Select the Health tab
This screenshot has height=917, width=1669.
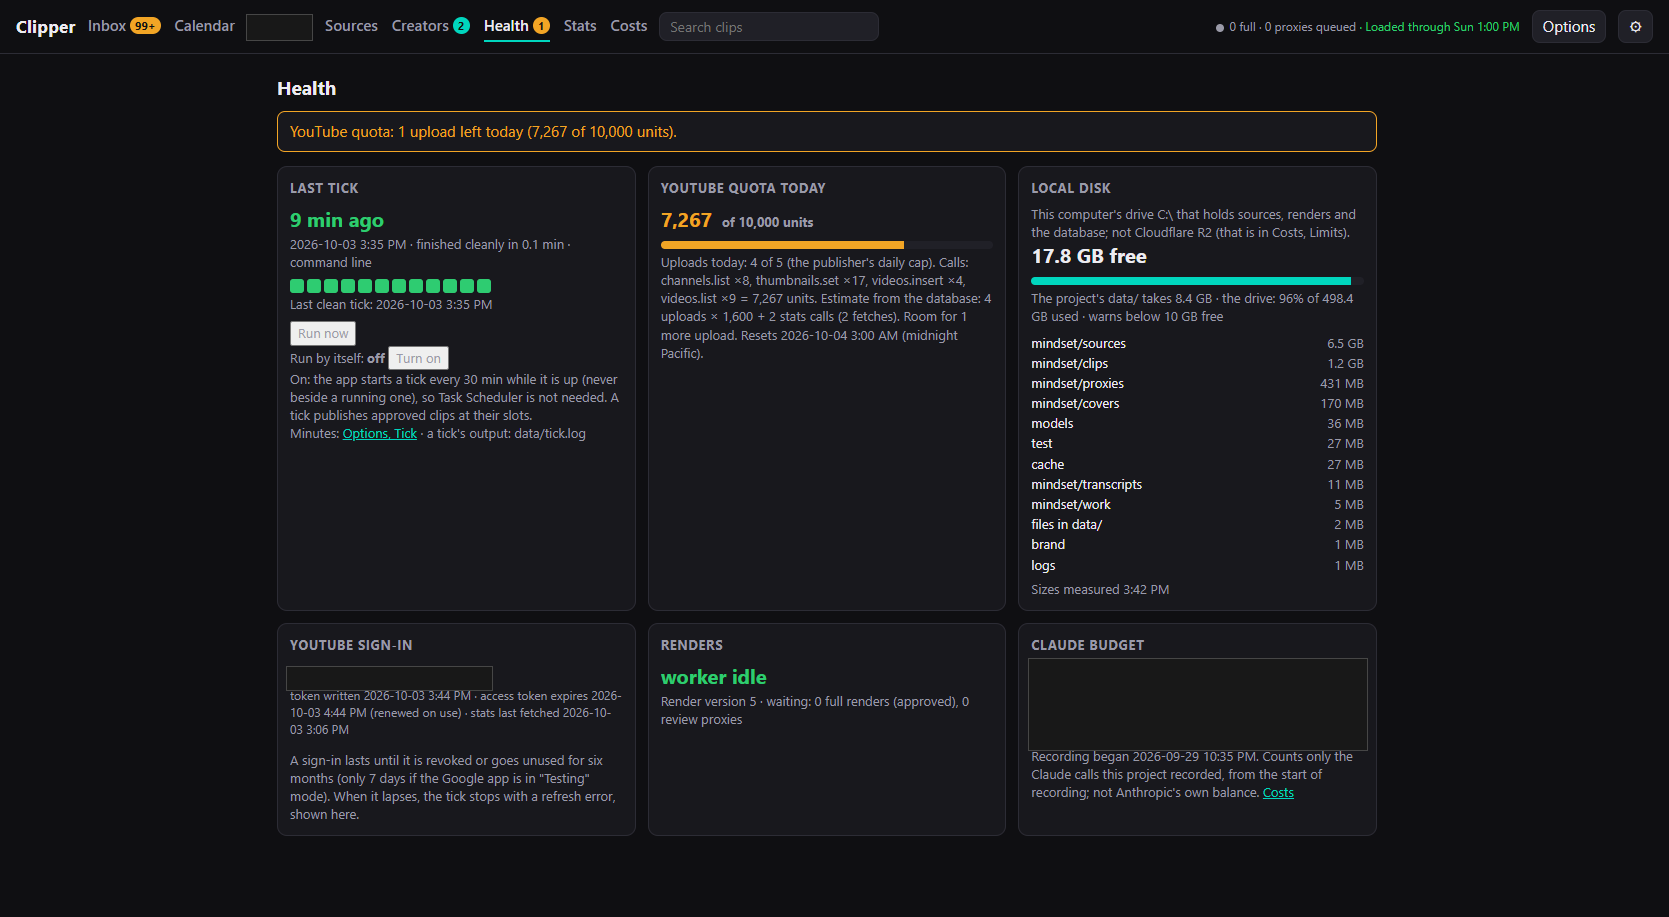tap(516, 26)
